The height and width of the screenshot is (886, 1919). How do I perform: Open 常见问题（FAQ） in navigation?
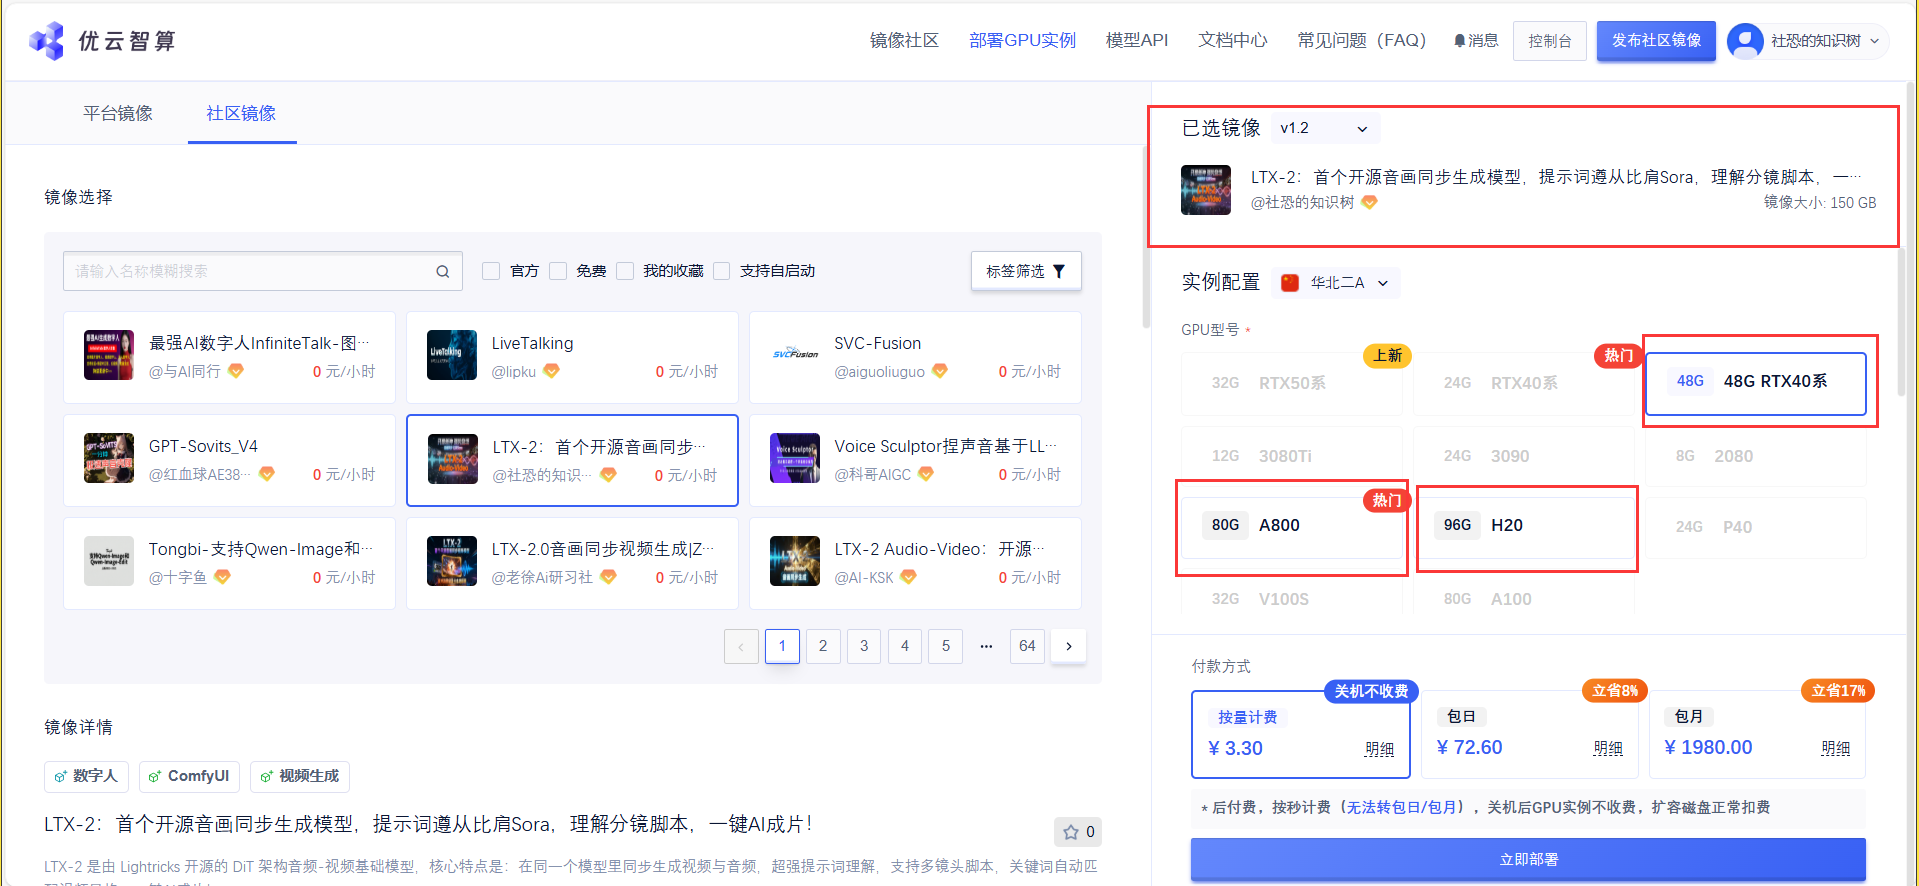[x=1362, y=40]
